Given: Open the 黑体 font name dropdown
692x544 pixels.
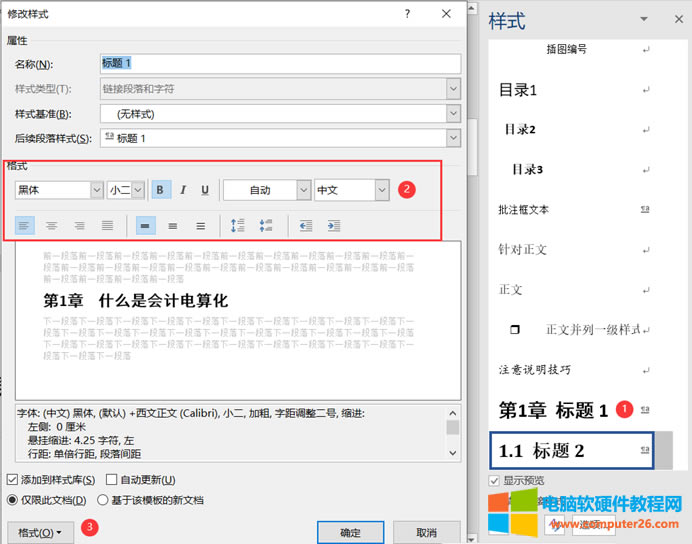Looking at the screenshot, I should 97,190.
